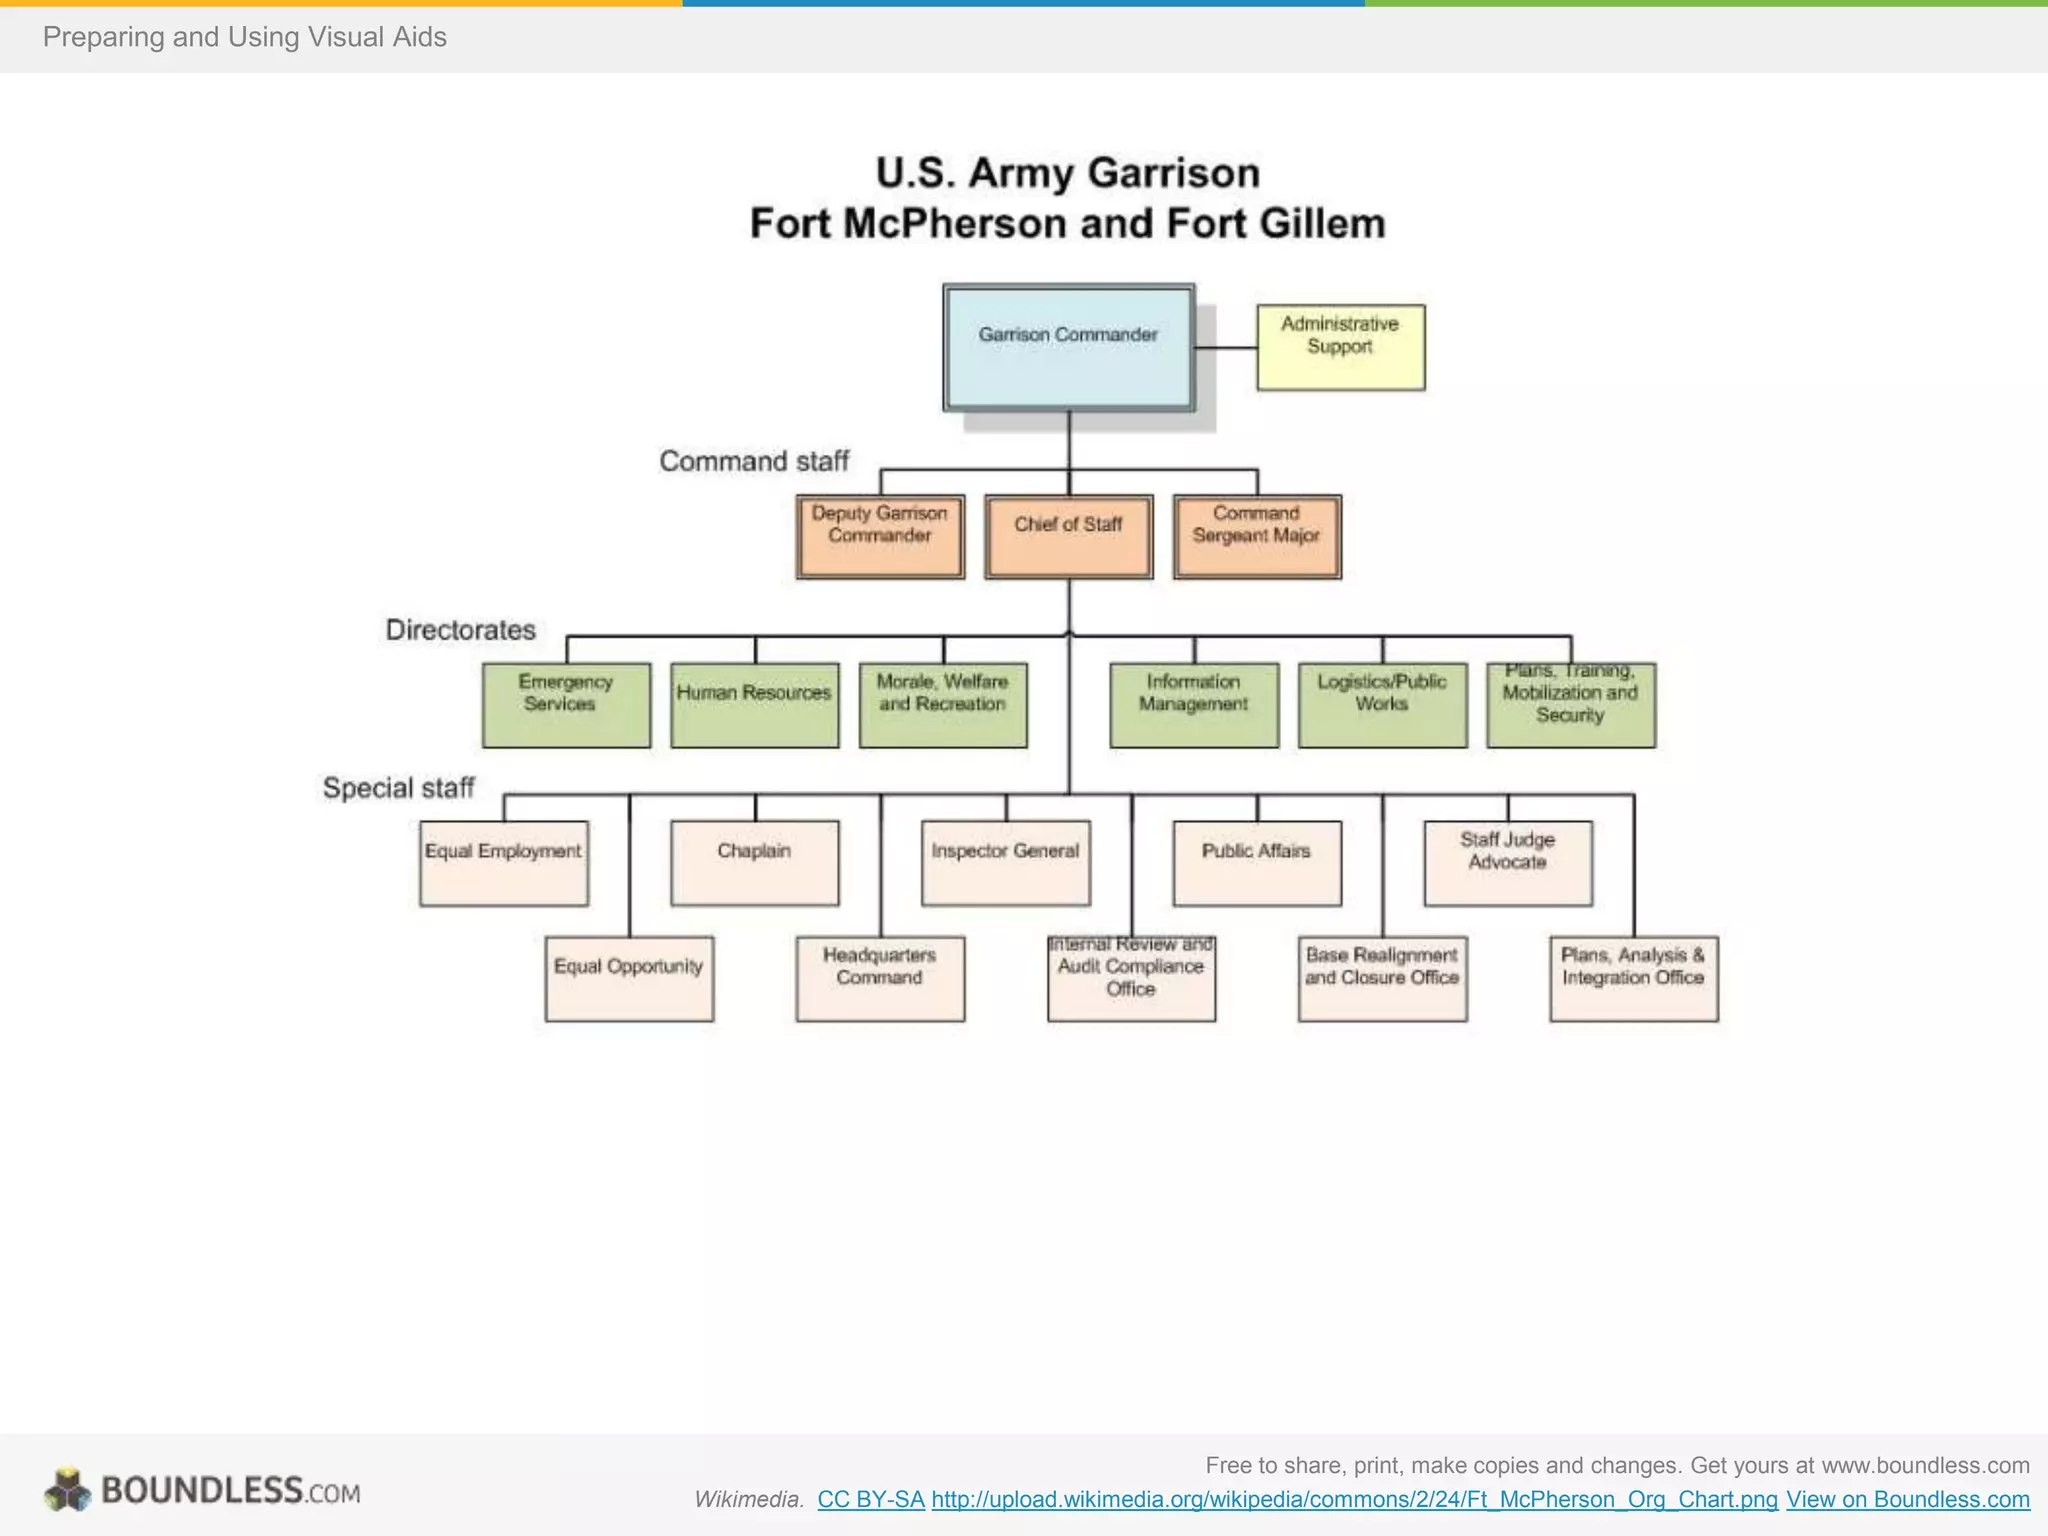Select the Logistics/Public Works box
The width and height of the screenshot is (2048, 1536).
click(x=1382, y=705)
